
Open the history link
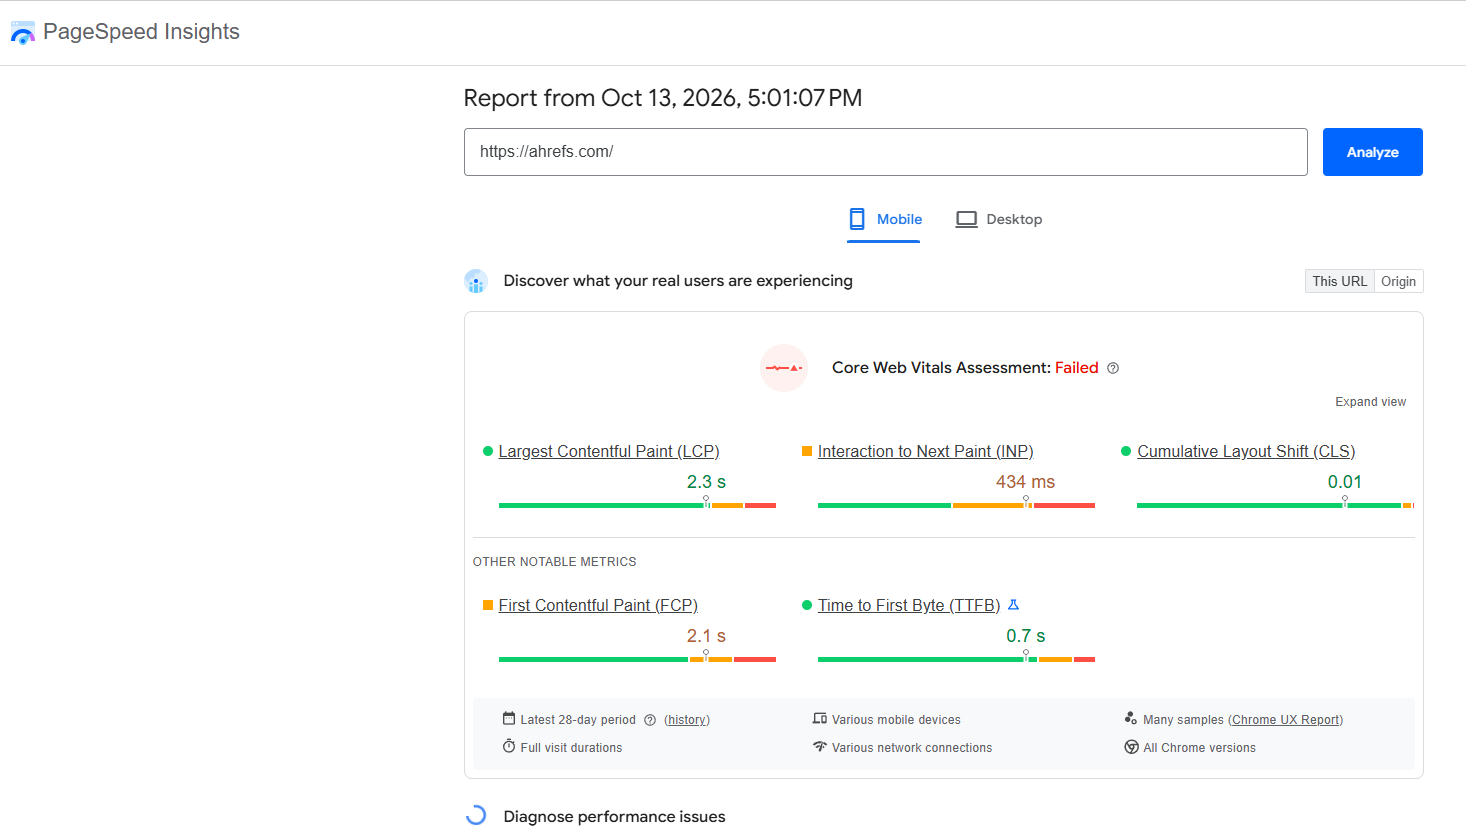[687, 720]
